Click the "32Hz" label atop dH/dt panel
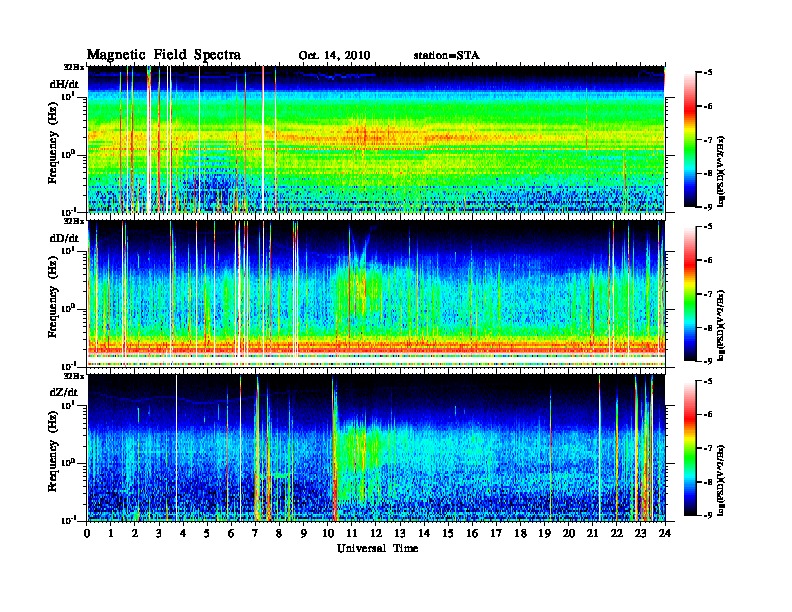 point(74,67)
